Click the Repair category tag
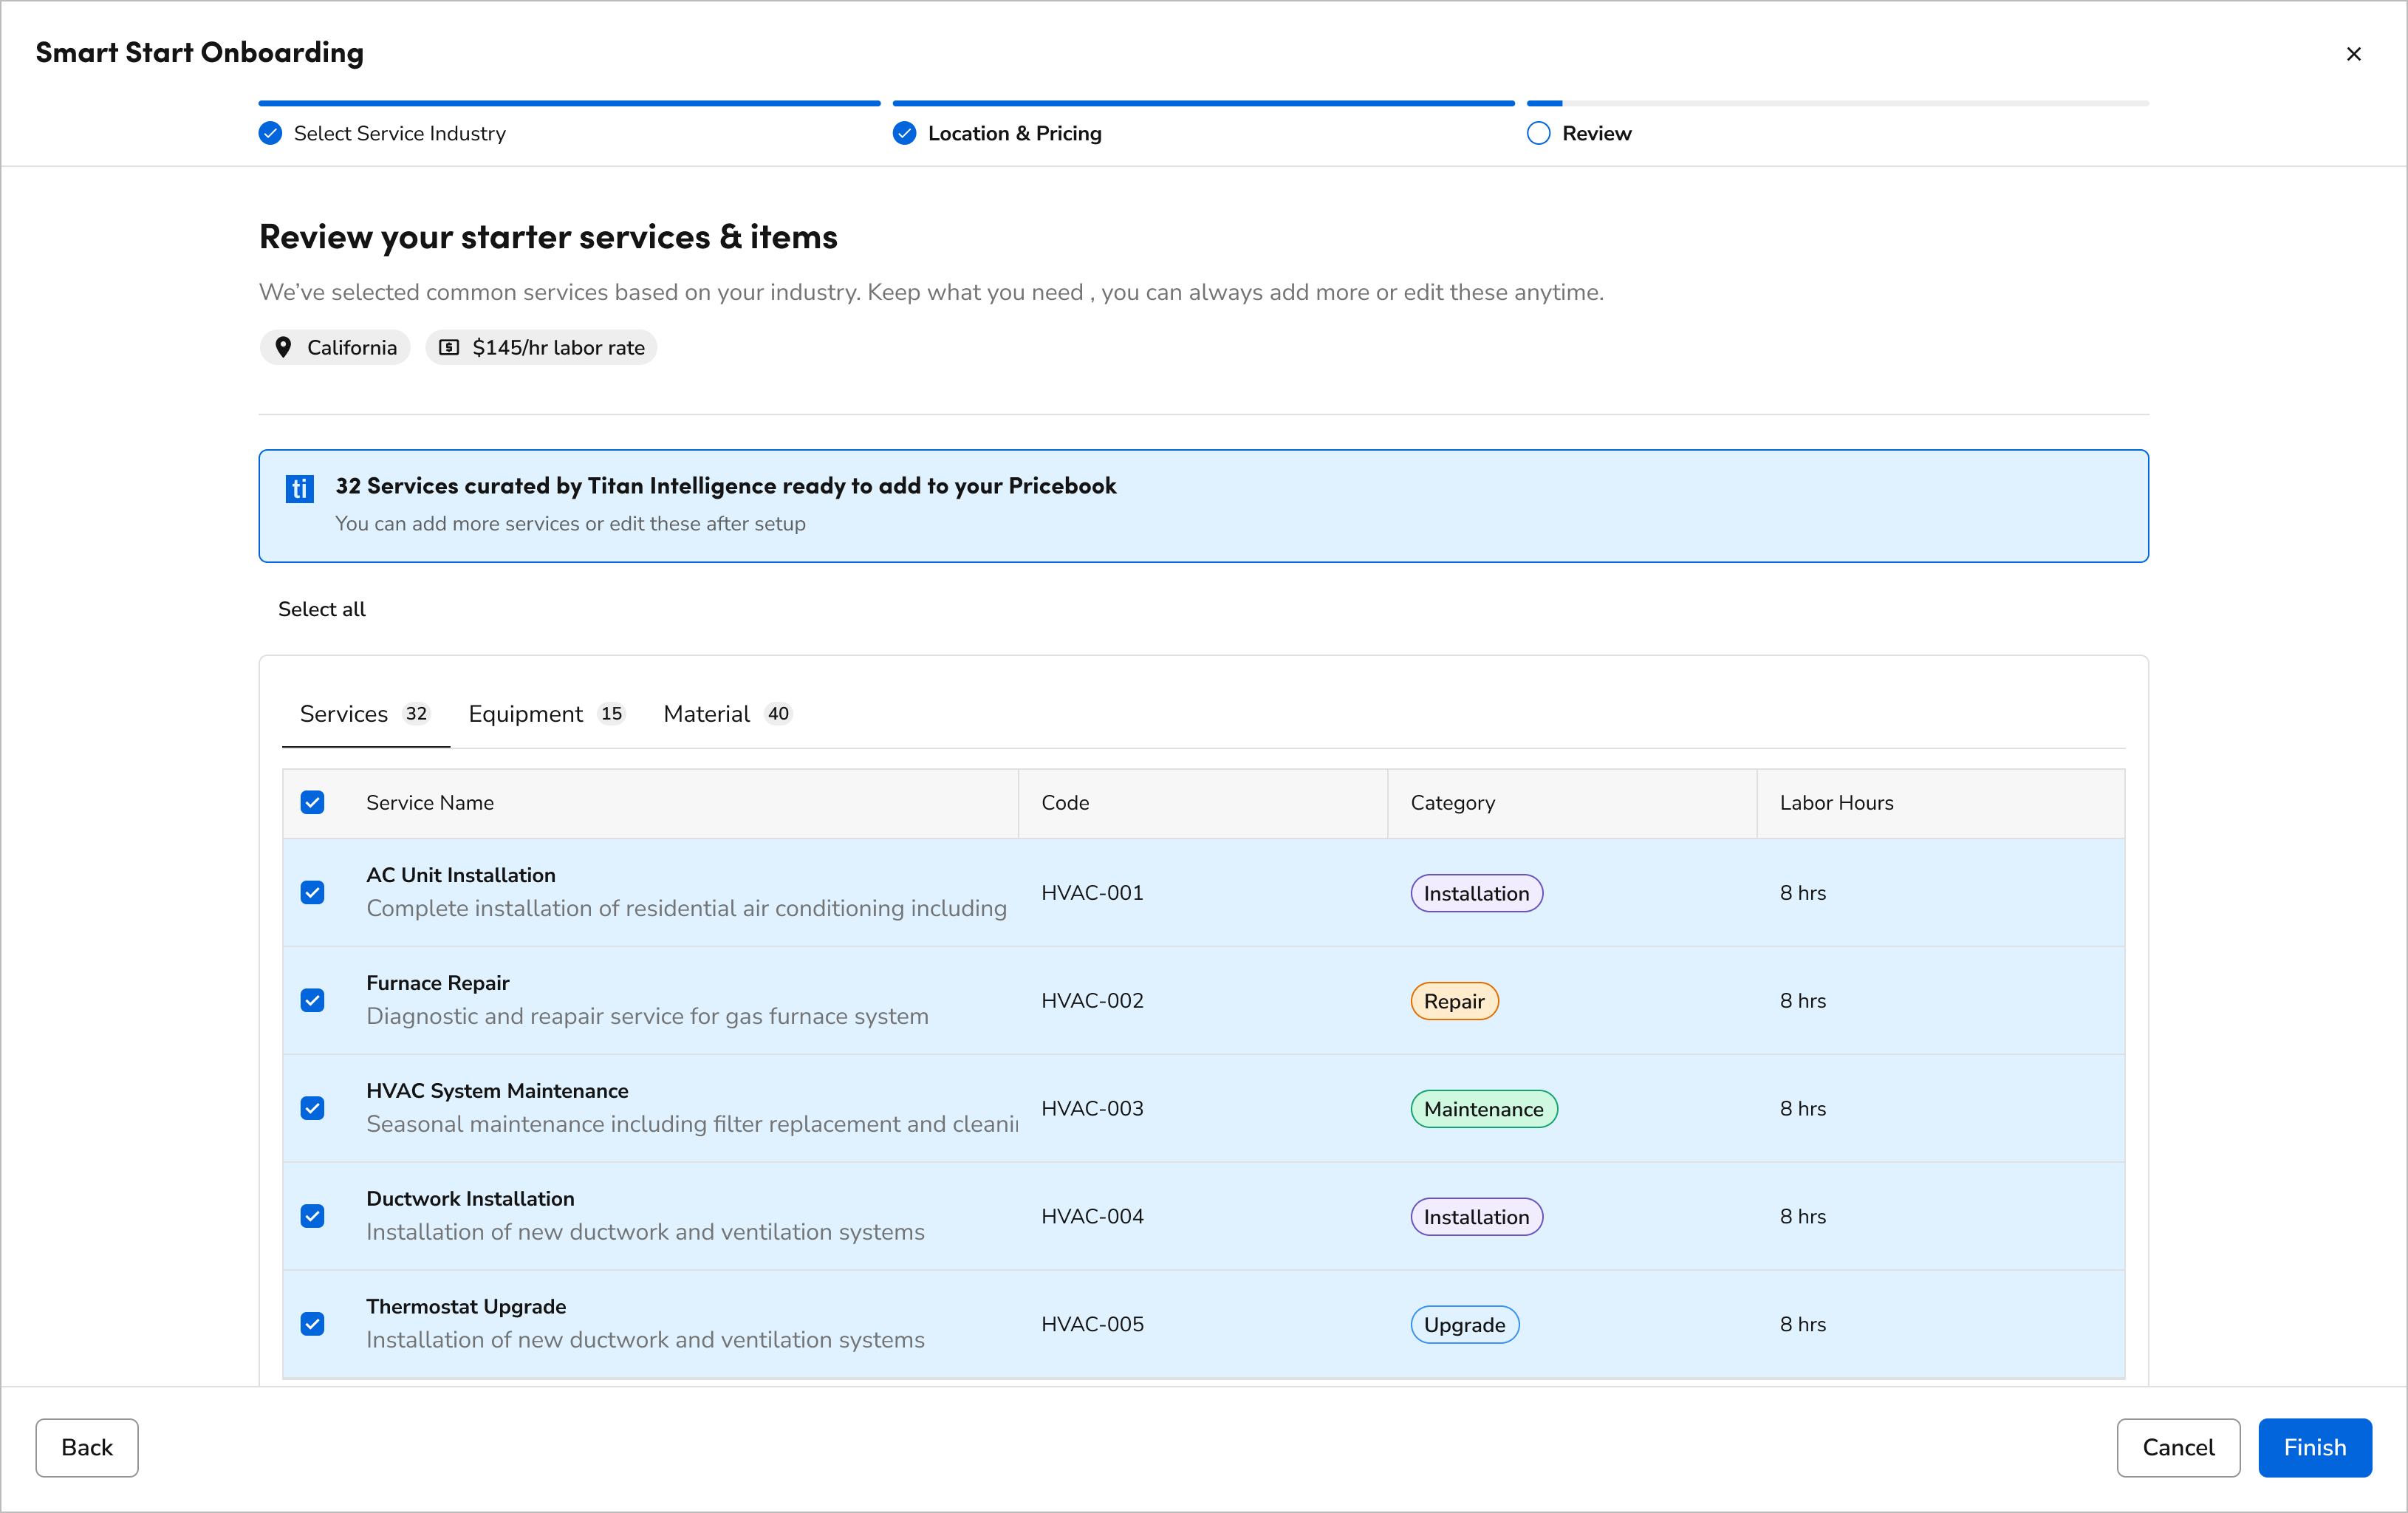The image size is (2408, 1513). coord(1454,1001)
